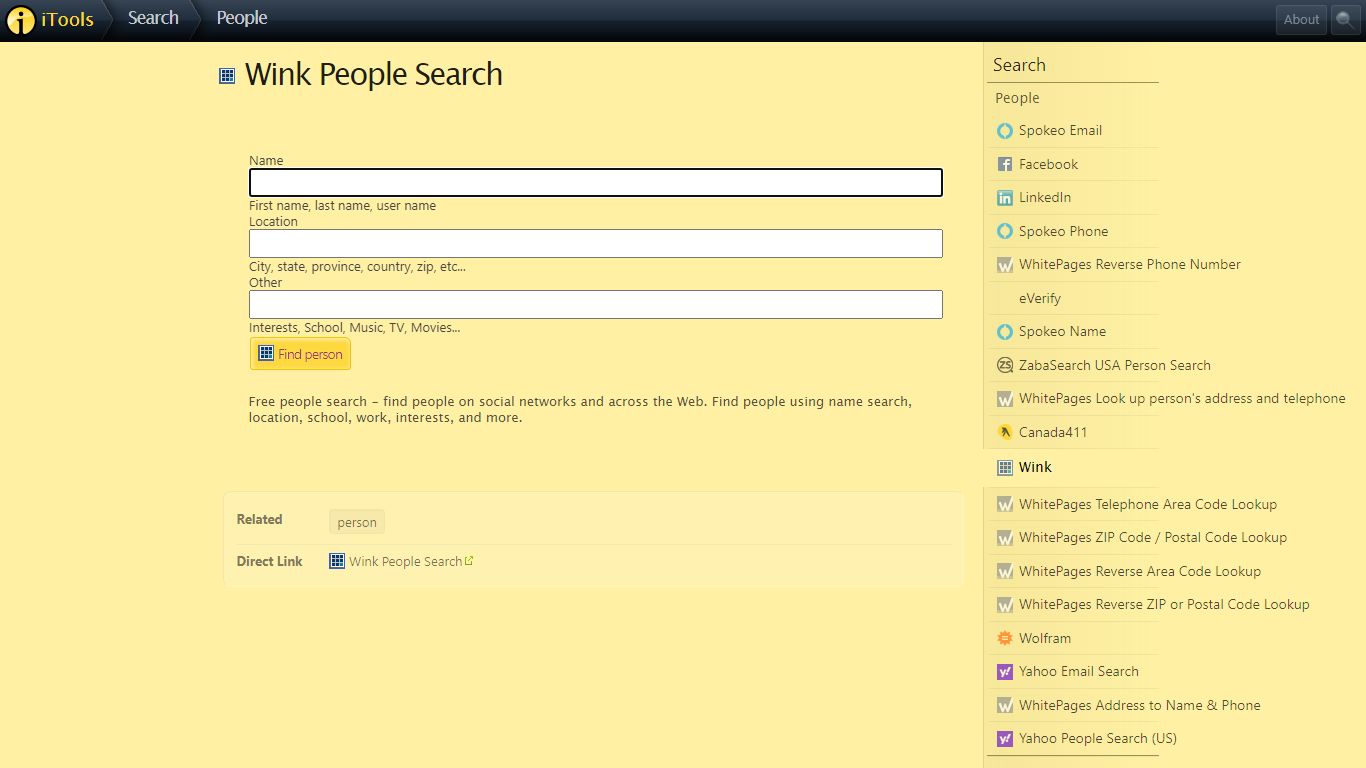
Task: Click the person related tag
Action: pos(357,522)
